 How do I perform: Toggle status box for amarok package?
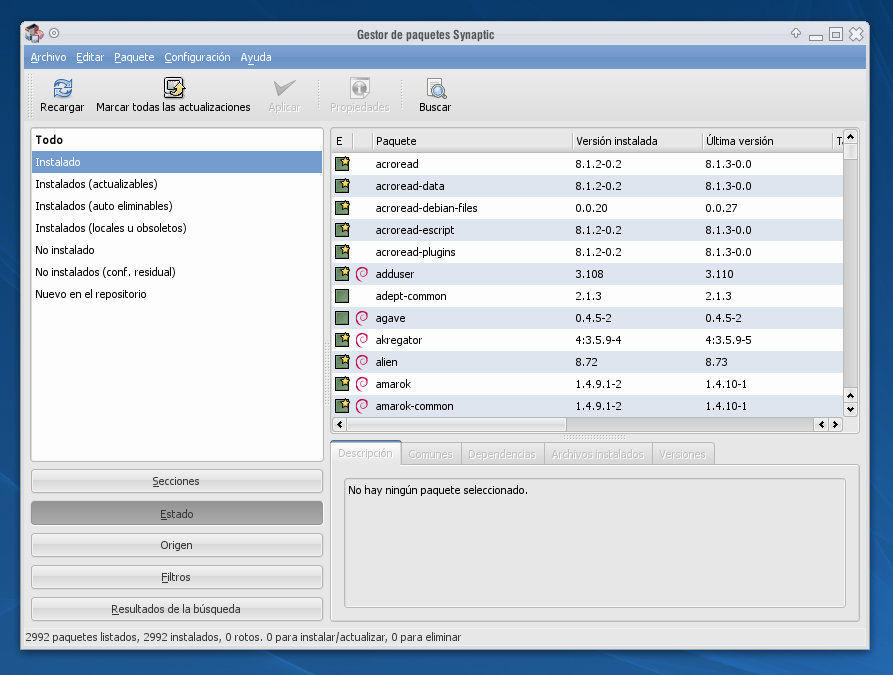pyautogui.click(x=342, y=384)
